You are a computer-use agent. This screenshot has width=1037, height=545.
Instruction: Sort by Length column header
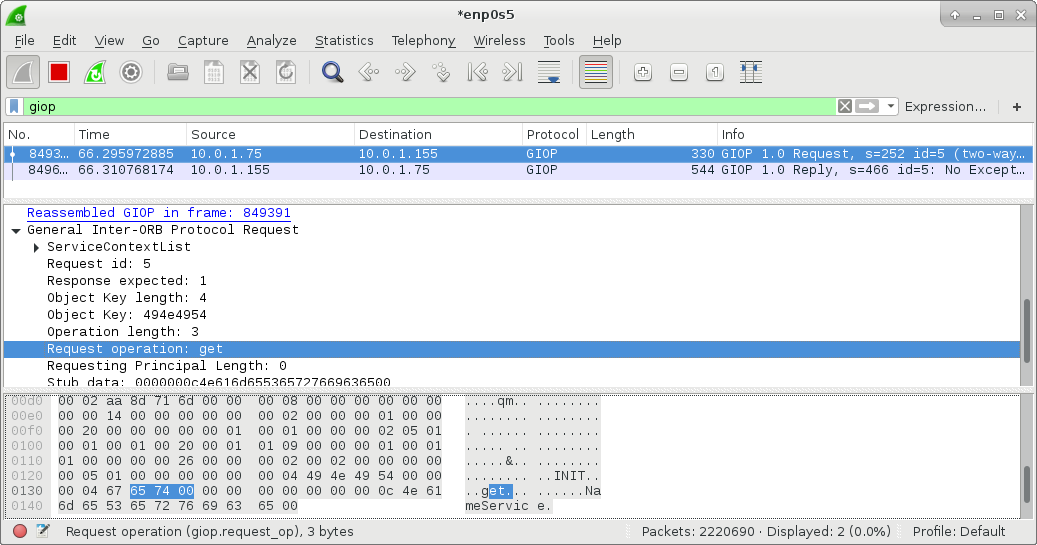[x=651, y=134]
